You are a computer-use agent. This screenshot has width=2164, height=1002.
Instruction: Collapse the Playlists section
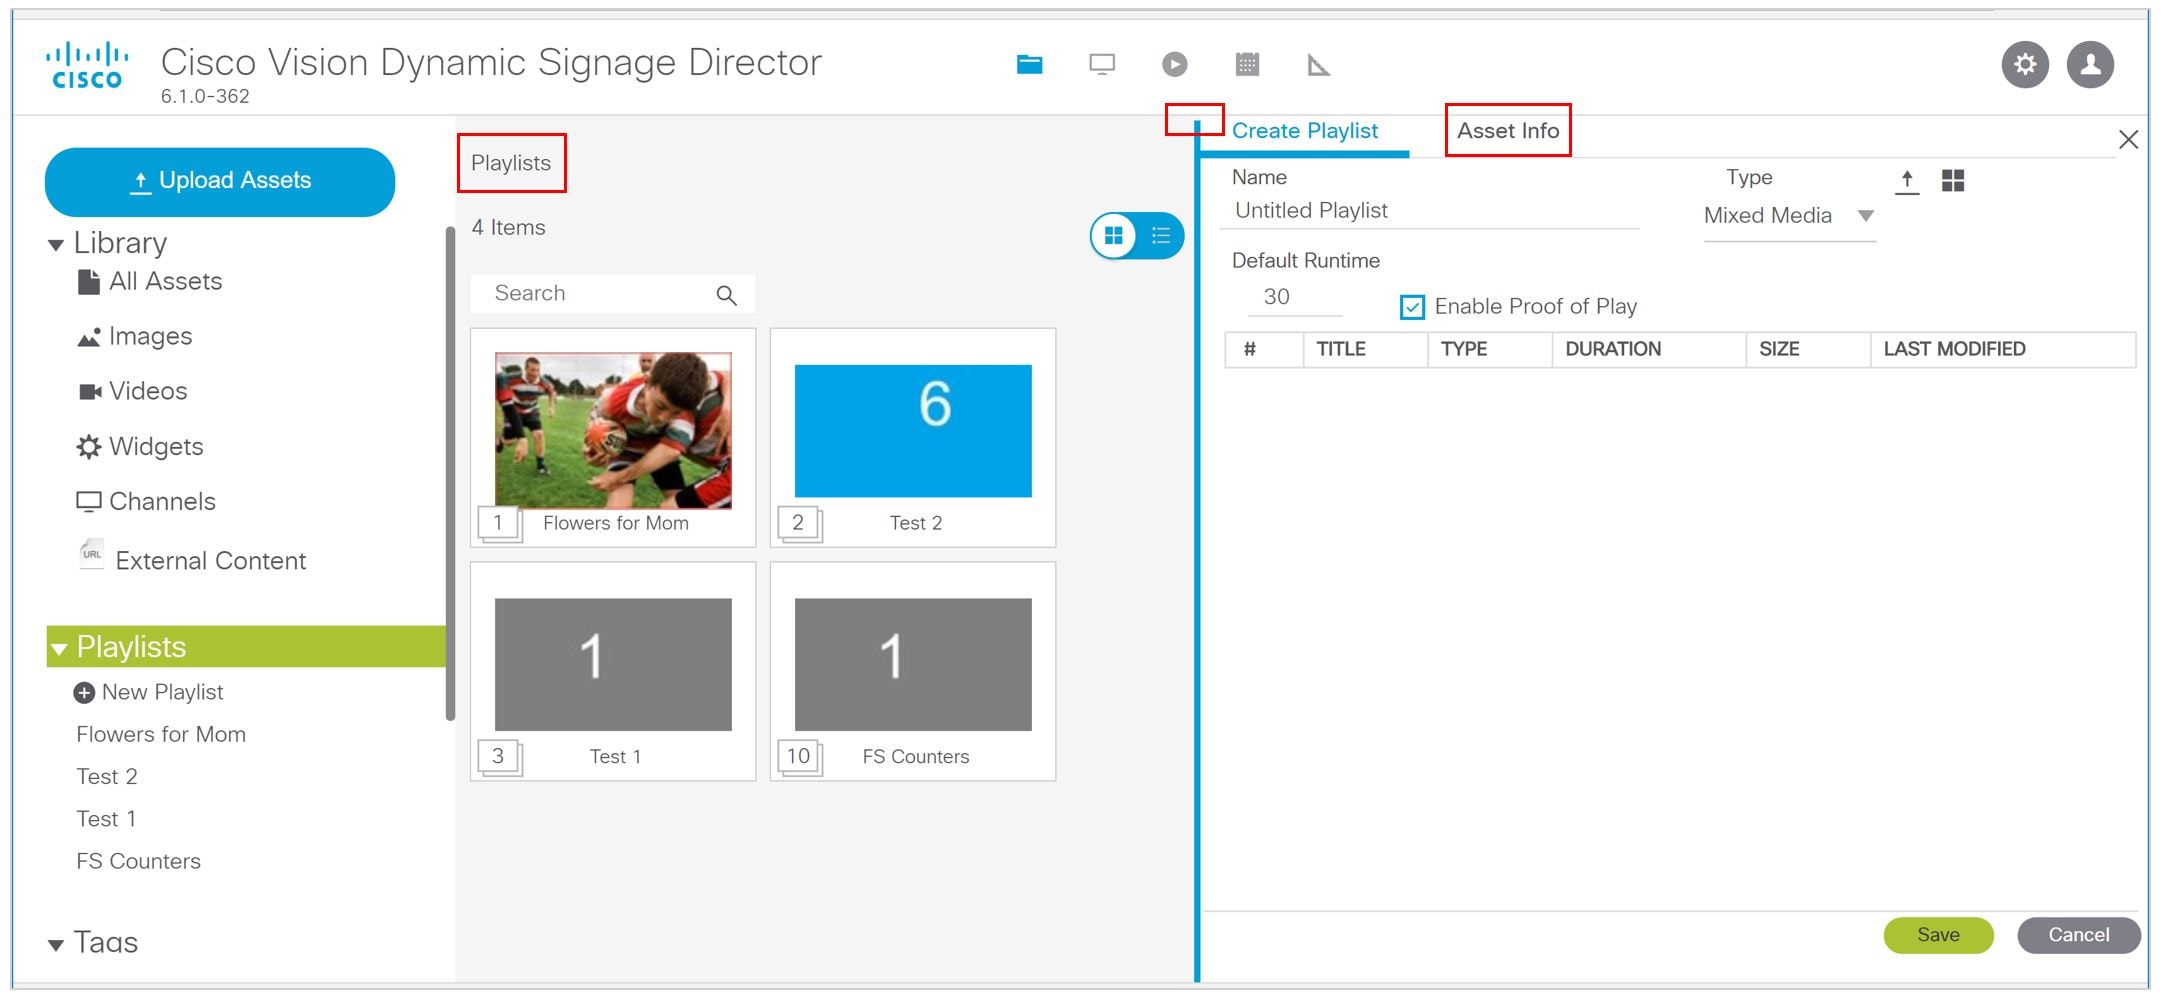[x=59, y=649]
